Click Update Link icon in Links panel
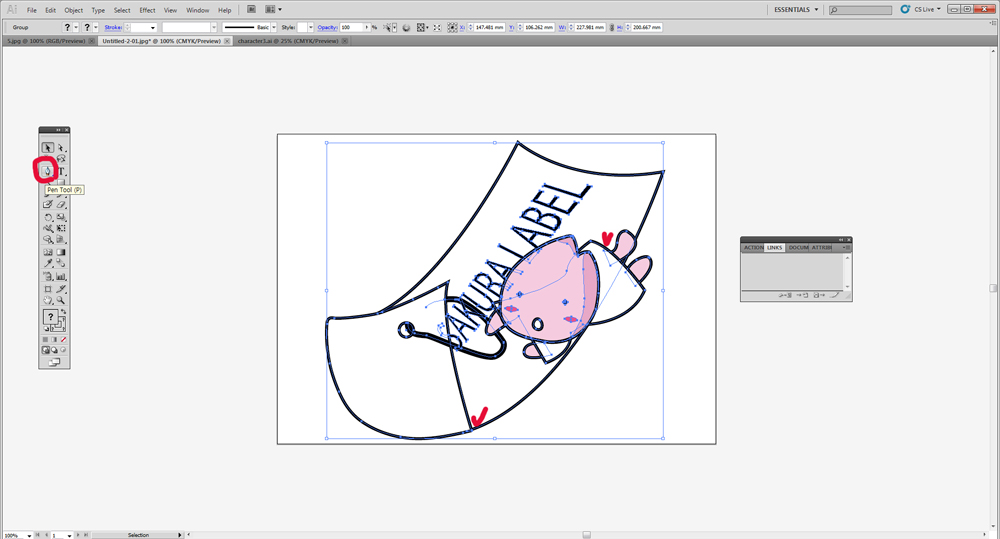Screen dimensions: 1000x539 pyautogui.click(x=819, y=295)
